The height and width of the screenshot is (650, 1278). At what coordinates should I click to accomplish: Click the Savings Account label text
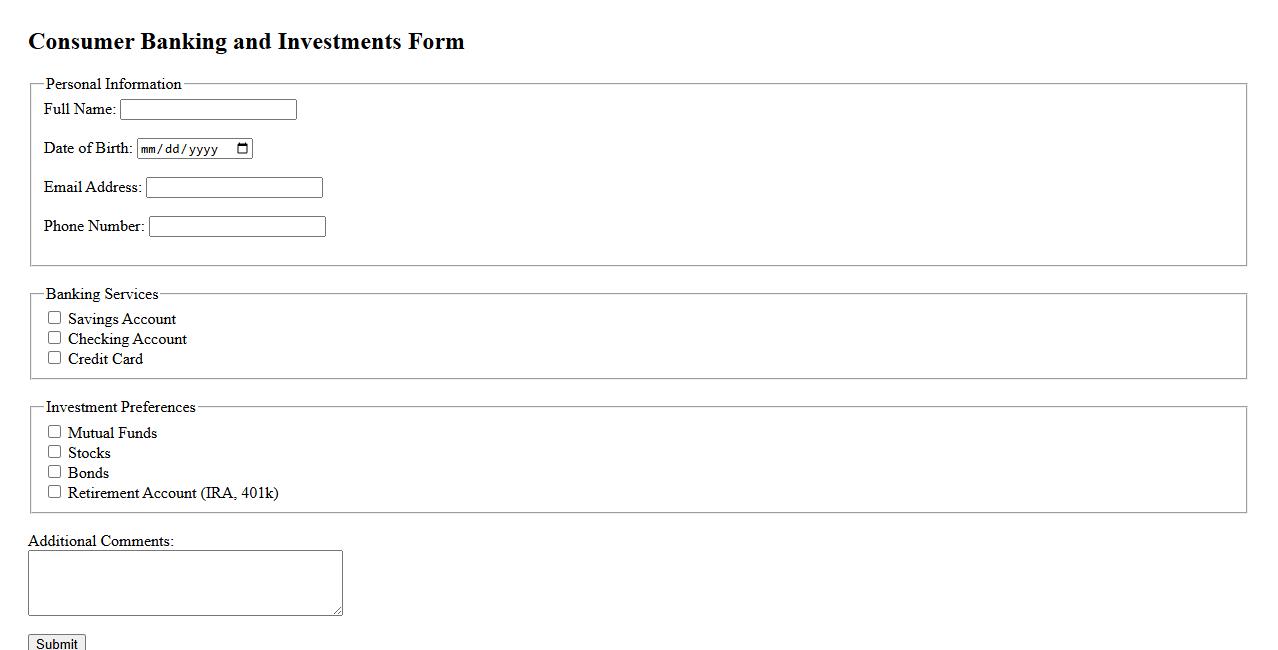tap(122, 320)
